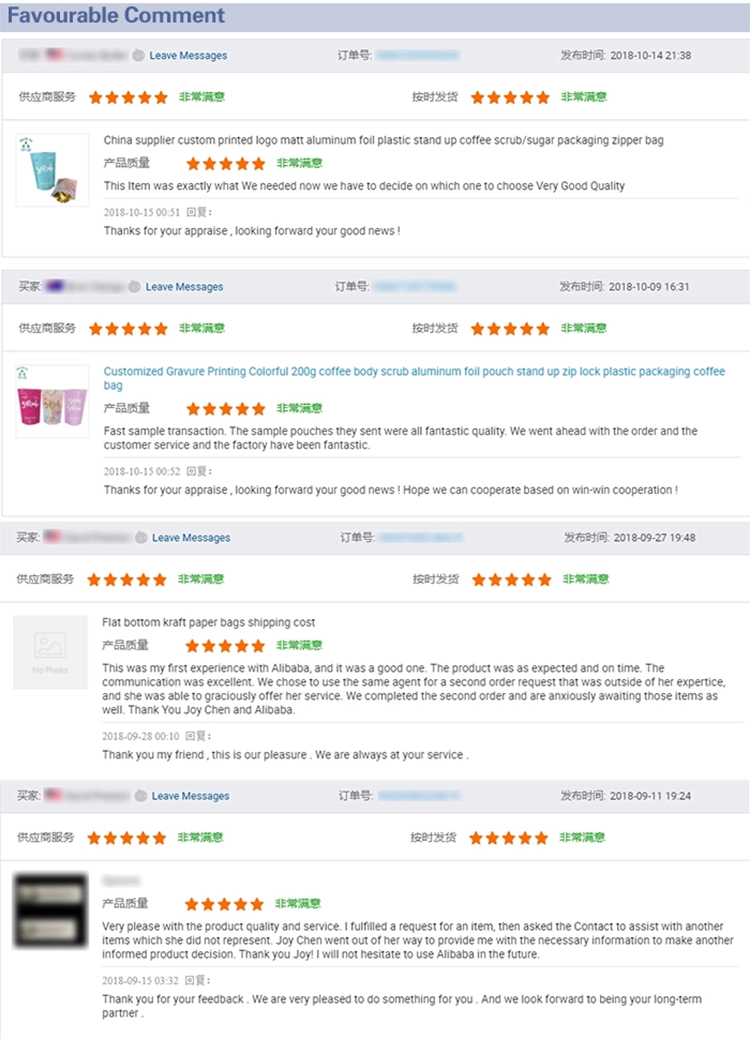Viewport: 750px width, 1039px height.
Task: Click Leave Messages link in third review
Action: pyautogui.click(x=191, y=537)
